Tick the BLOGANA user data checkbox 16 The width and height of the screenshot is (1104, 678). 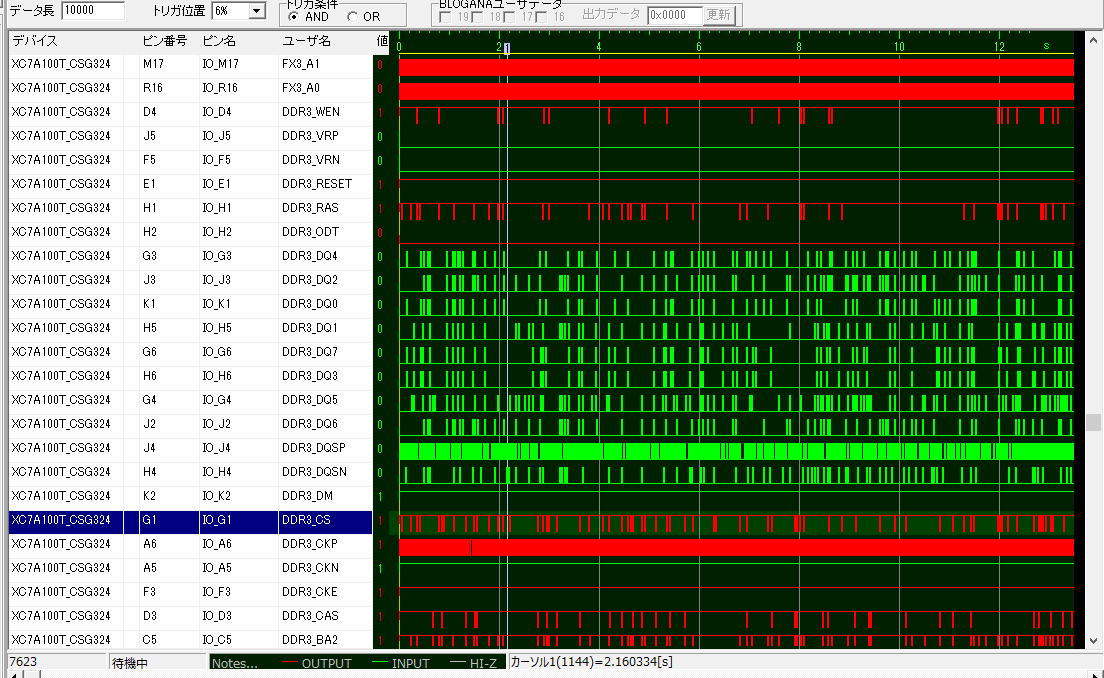pyautogui.click(x=542, y=16)
